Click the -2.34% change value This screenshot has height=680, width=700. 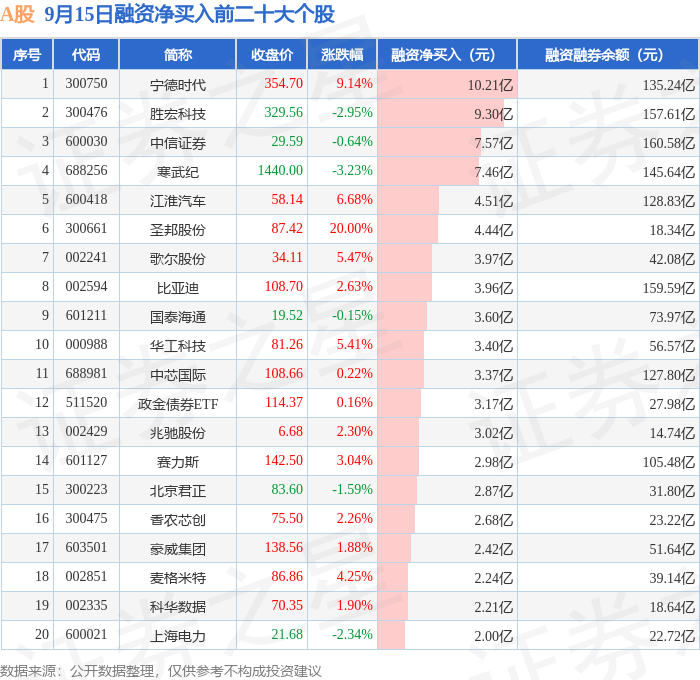[x=352, y=635]
